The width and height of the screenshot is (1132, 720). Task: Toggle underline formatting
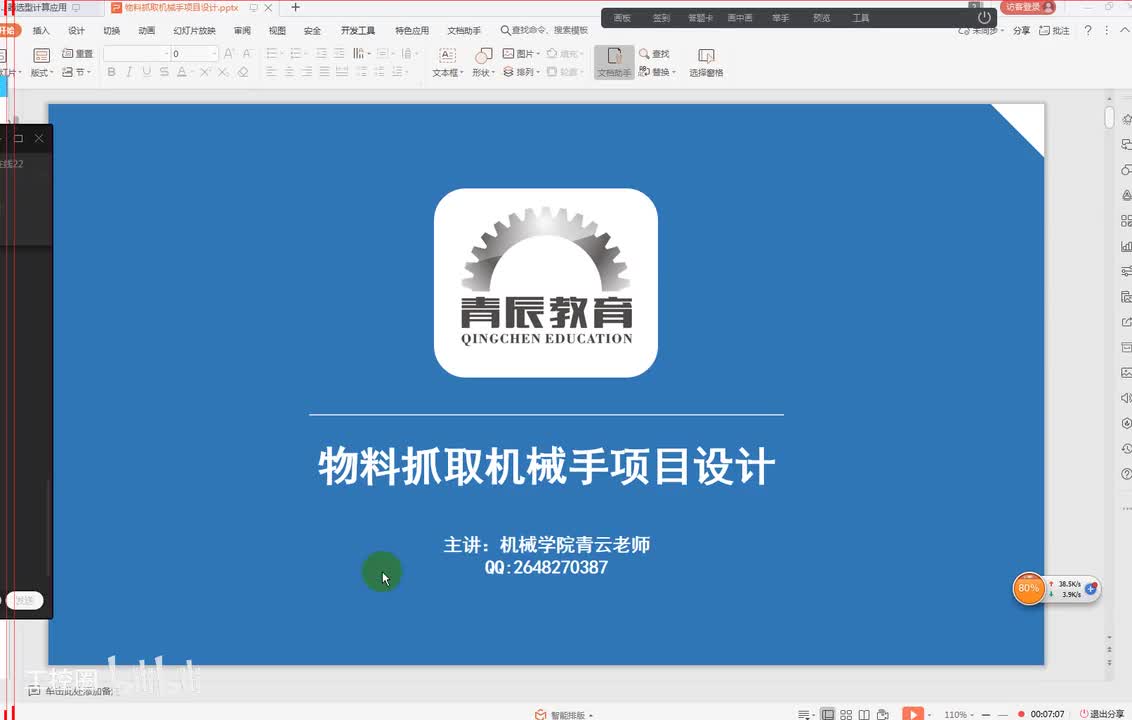tap(147, 71)
